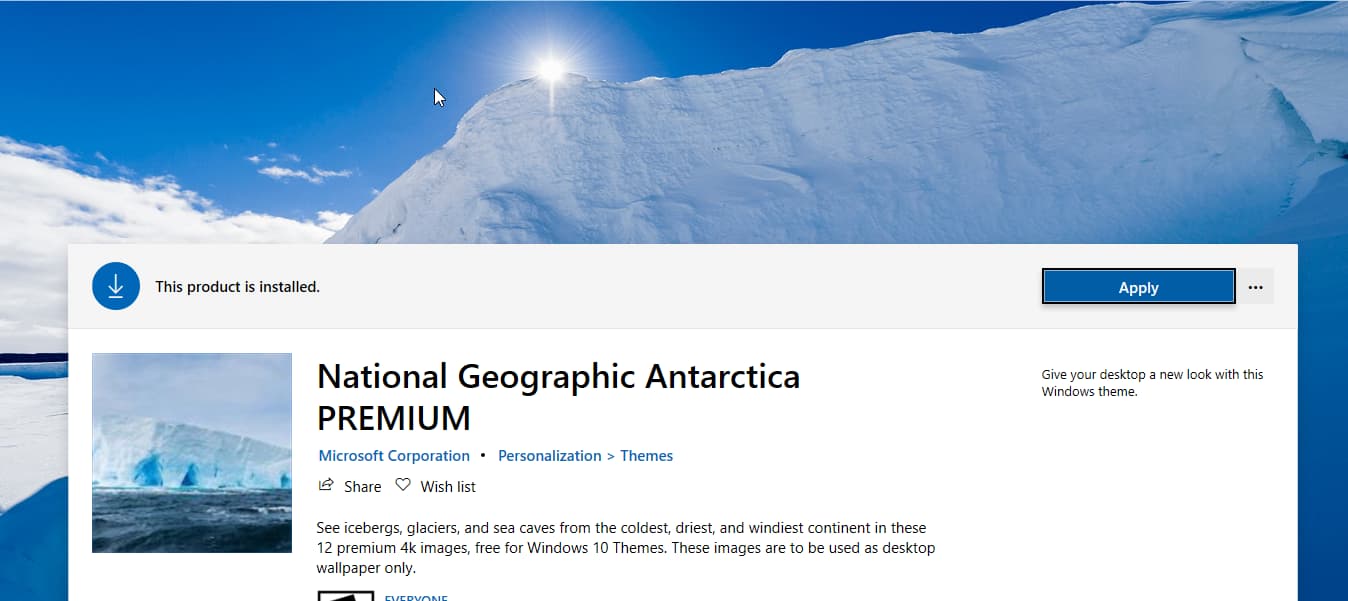Screen dimensions: 1348x601
Task: Click the ellipsis dots next to Apply
Action: 1255,286
